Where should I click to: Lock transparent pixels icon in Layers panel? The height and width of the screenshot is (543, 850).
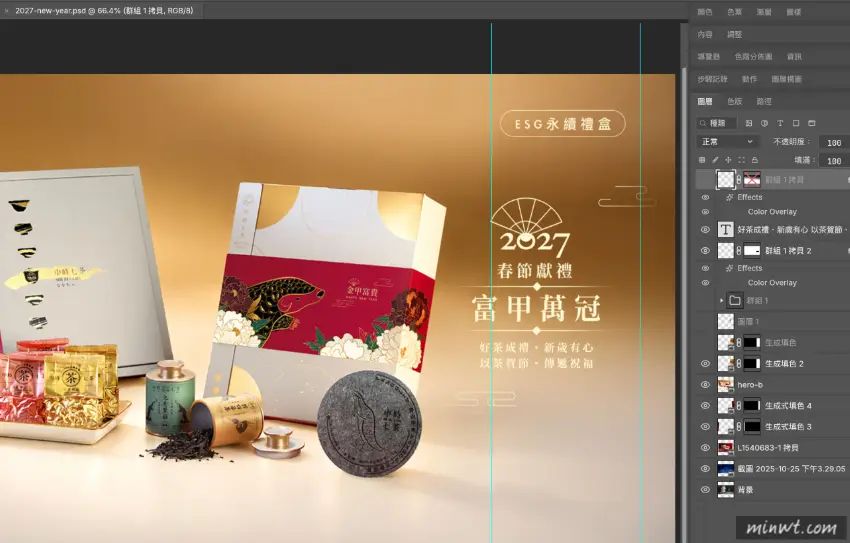tap(702, 160)
